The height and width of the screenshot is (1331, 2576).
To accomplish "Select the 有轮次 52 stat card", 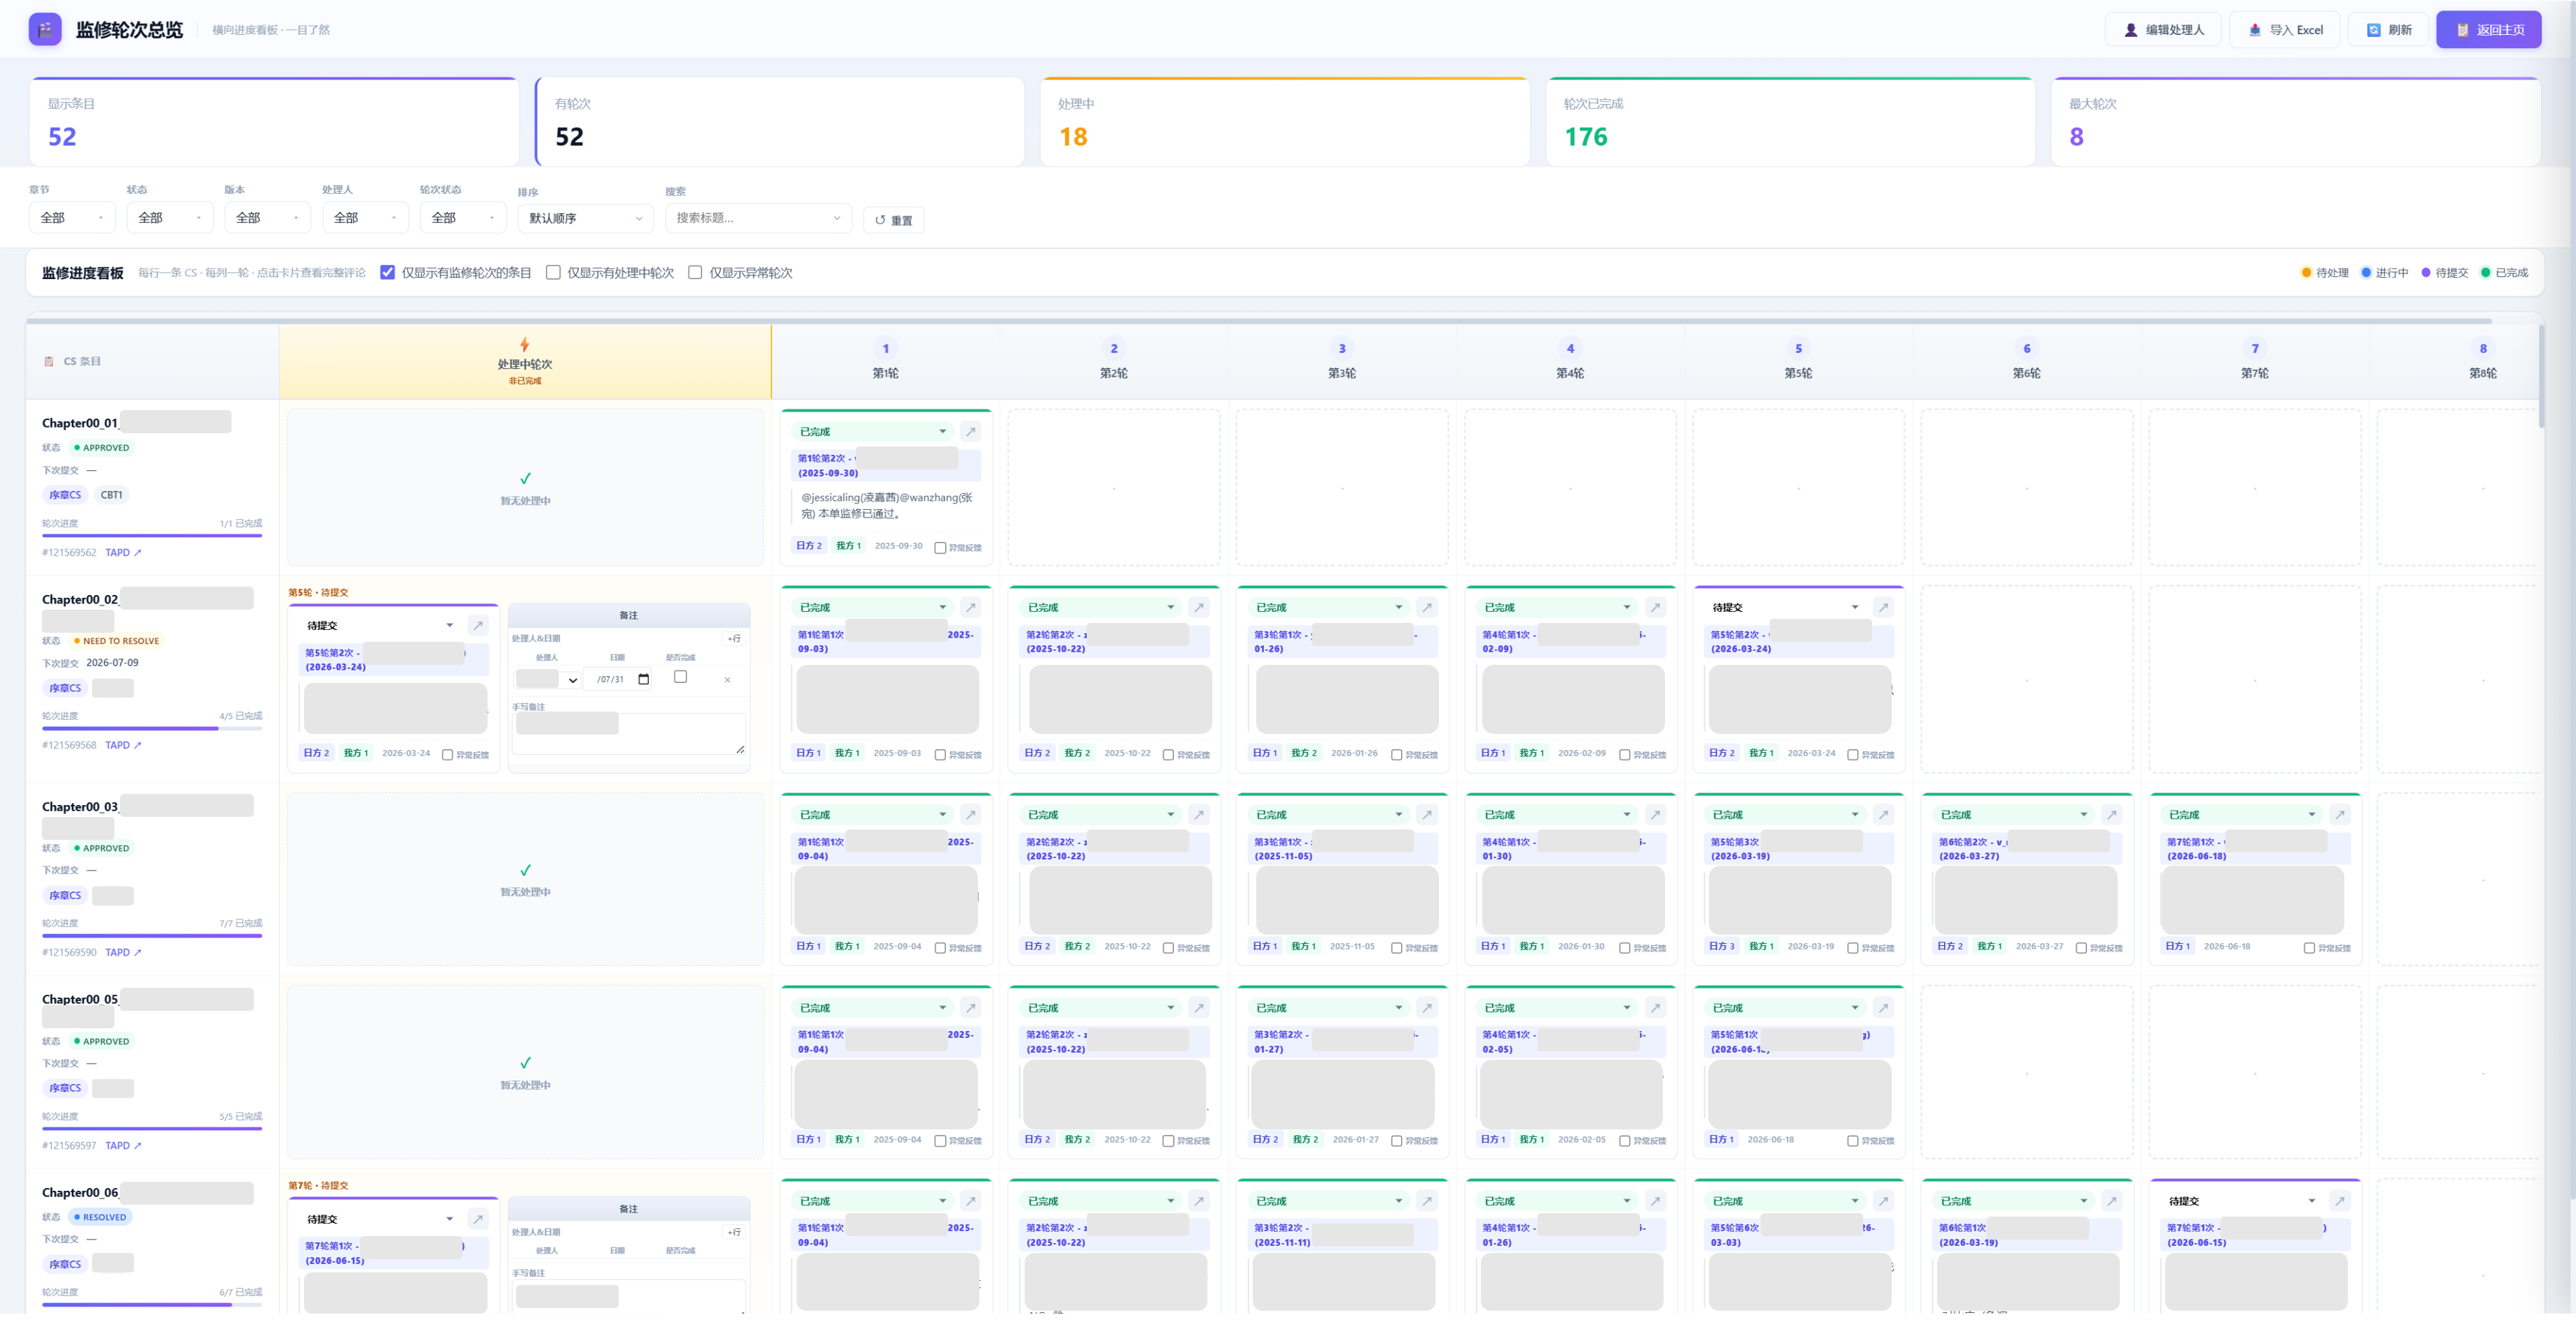I will click(x=780, y=122).
